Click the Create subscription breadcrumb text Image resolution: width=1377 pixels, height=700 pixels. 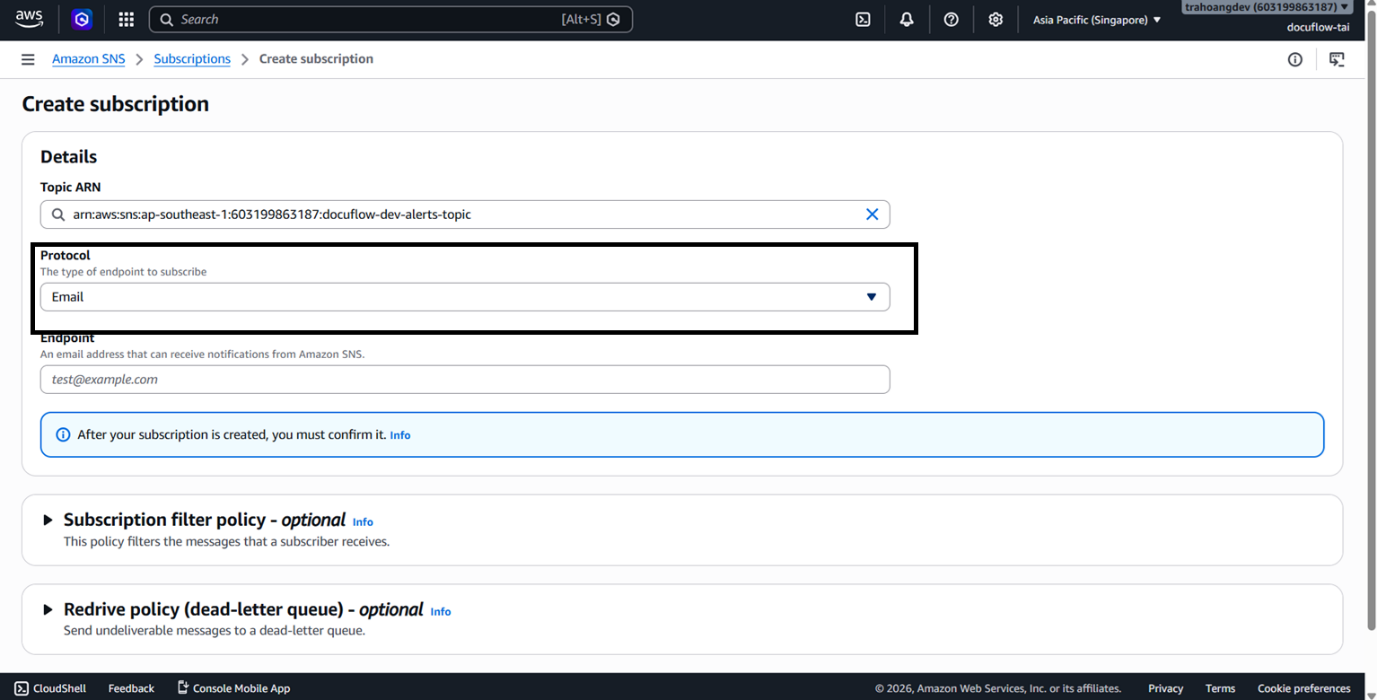pos(316,59)
